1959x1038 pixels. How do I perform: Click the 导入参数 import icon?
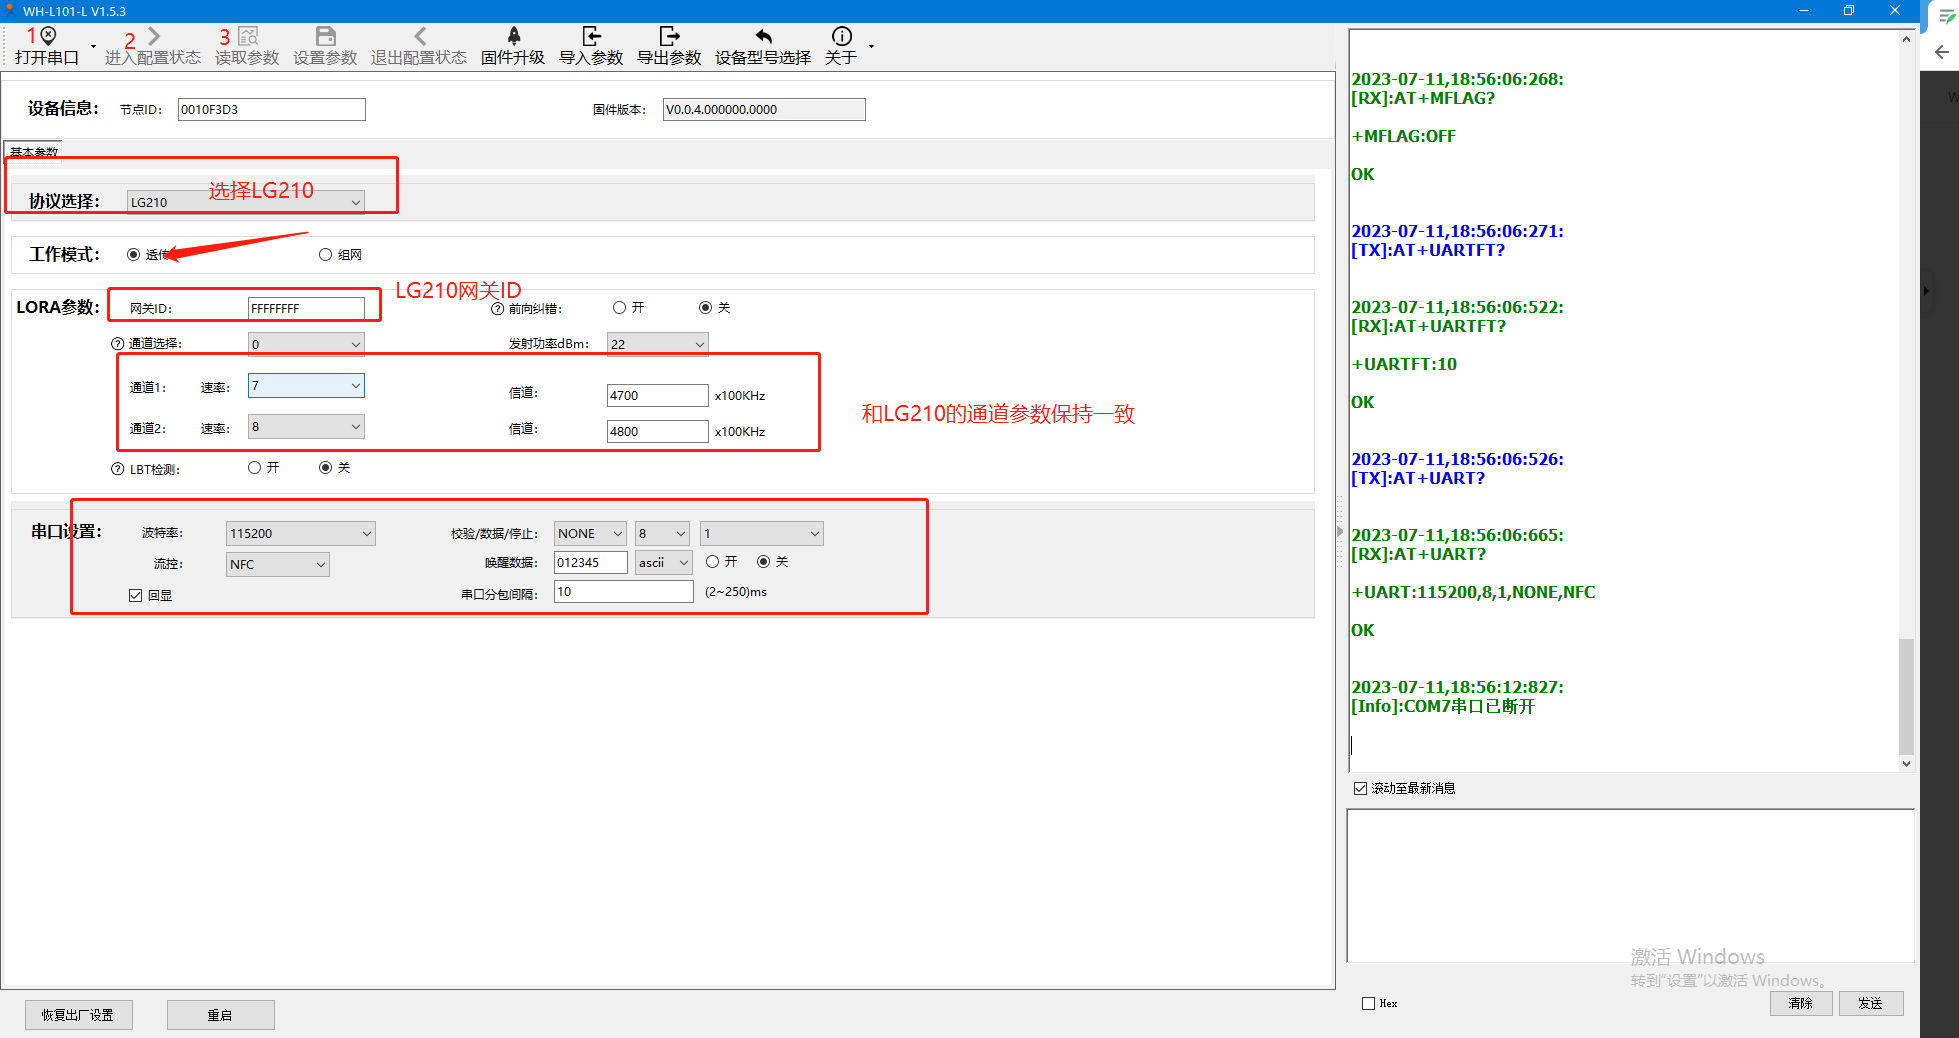pos(591,37)
